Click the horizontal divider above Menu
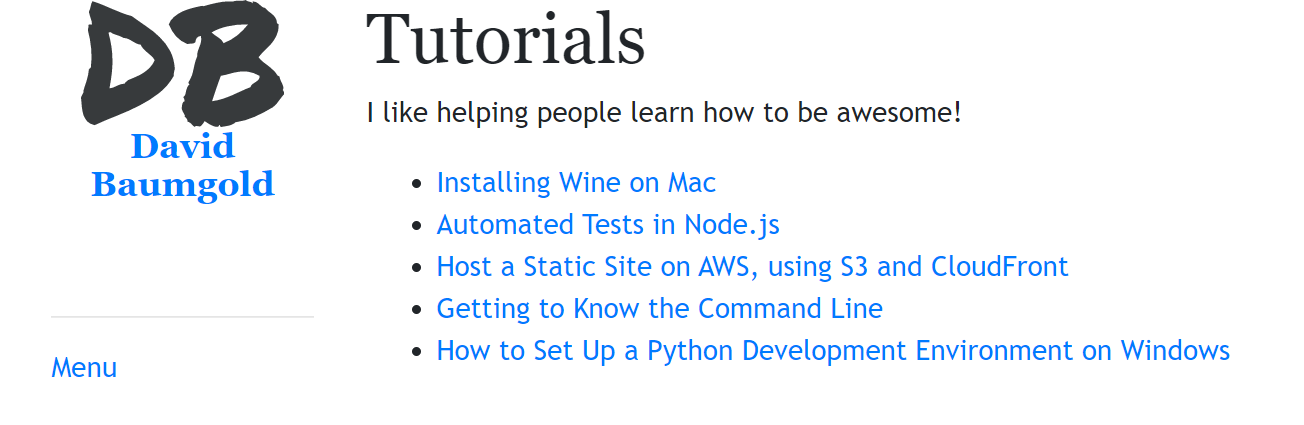Viewport: 1304px width, 425px height. (182, 317)
